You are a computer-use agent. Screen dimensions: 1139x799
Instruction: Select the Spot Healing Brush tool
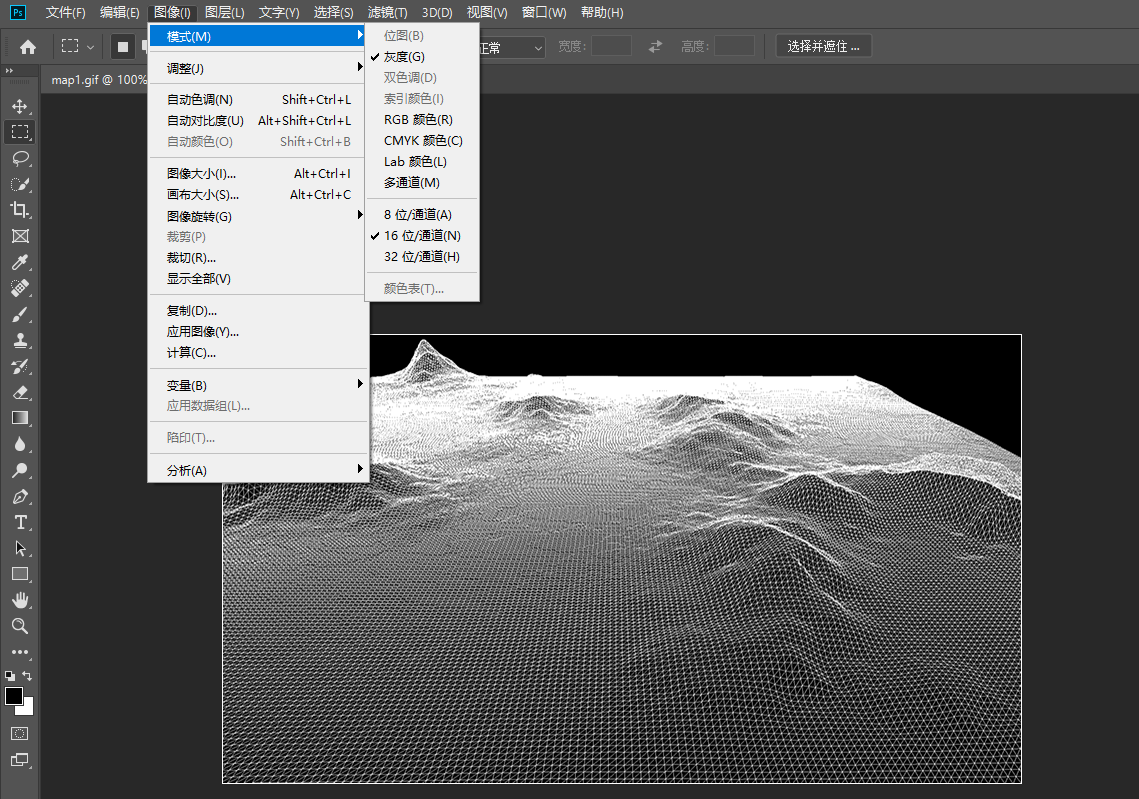[20, 288]
